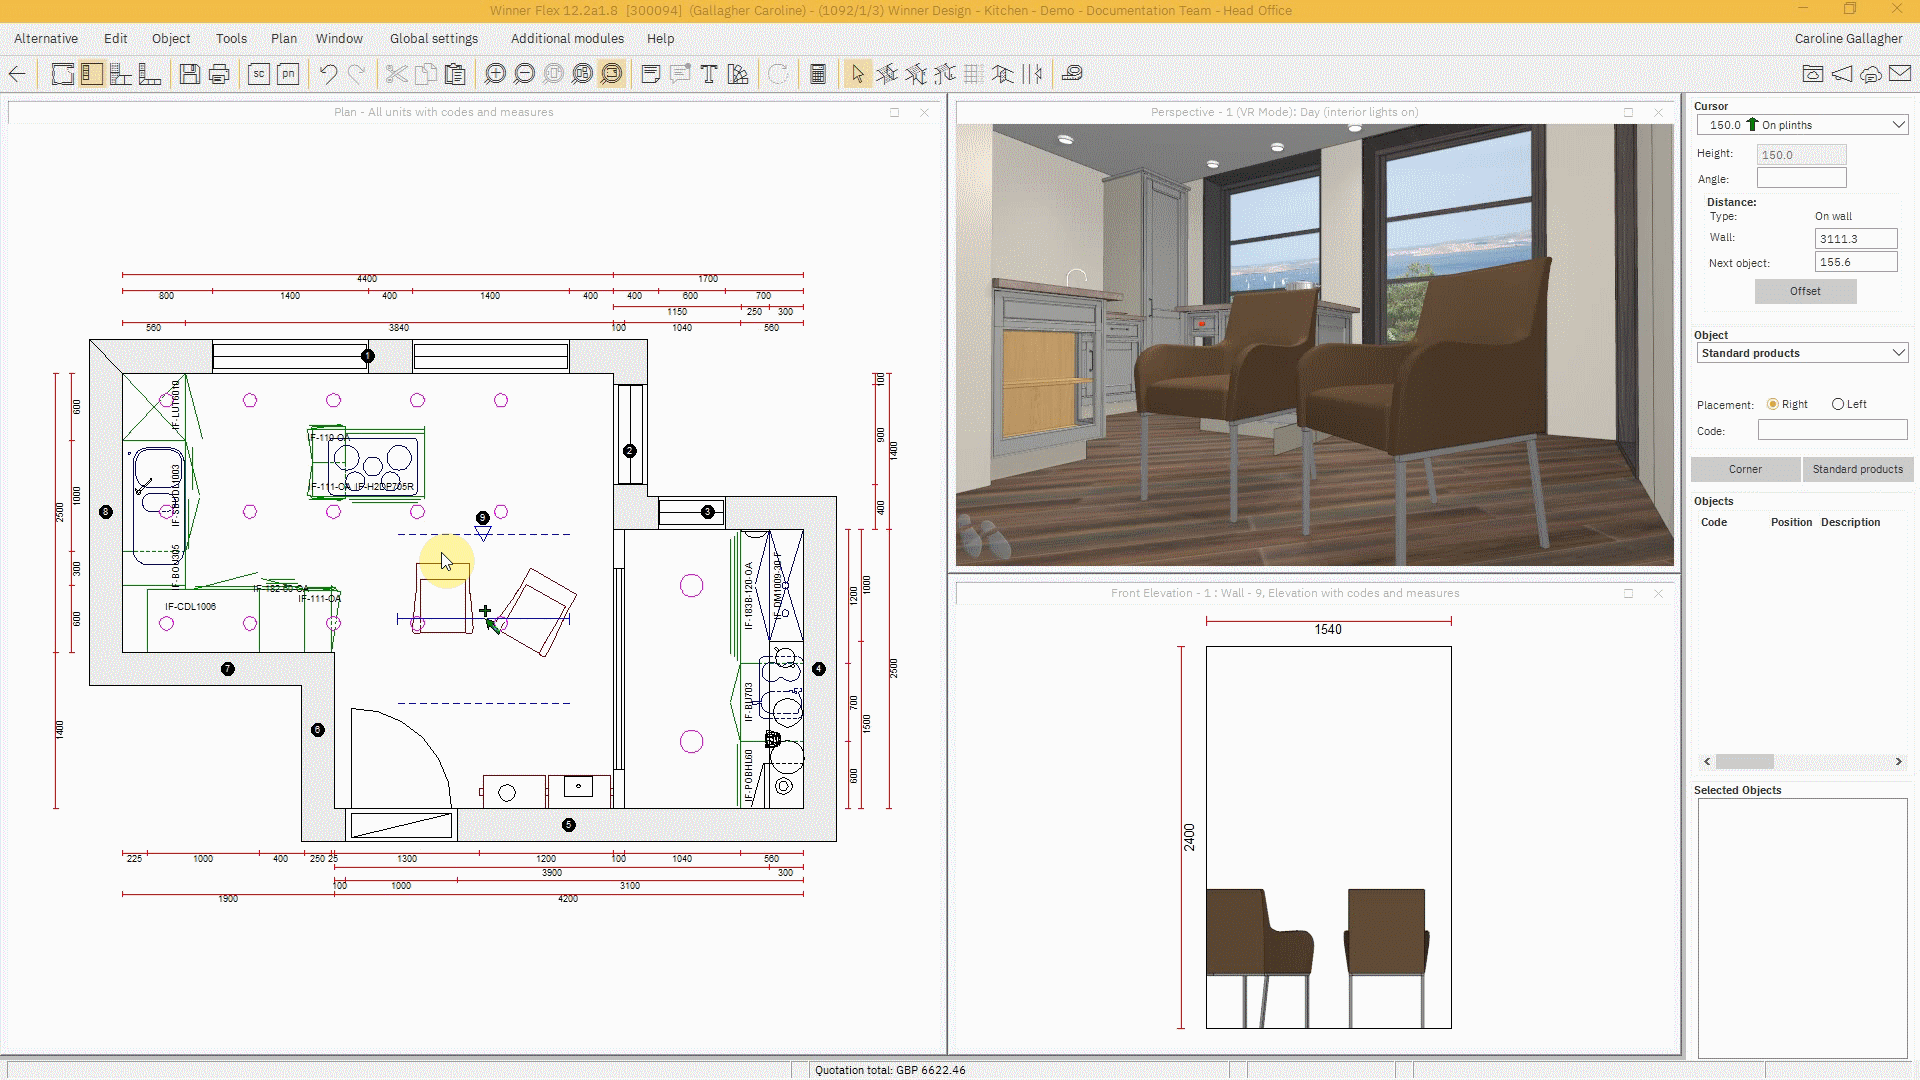The width and height of the screenshot is (1920, 1080).
Task: Toggle Left placement radio button
Action: point(1837,404)
